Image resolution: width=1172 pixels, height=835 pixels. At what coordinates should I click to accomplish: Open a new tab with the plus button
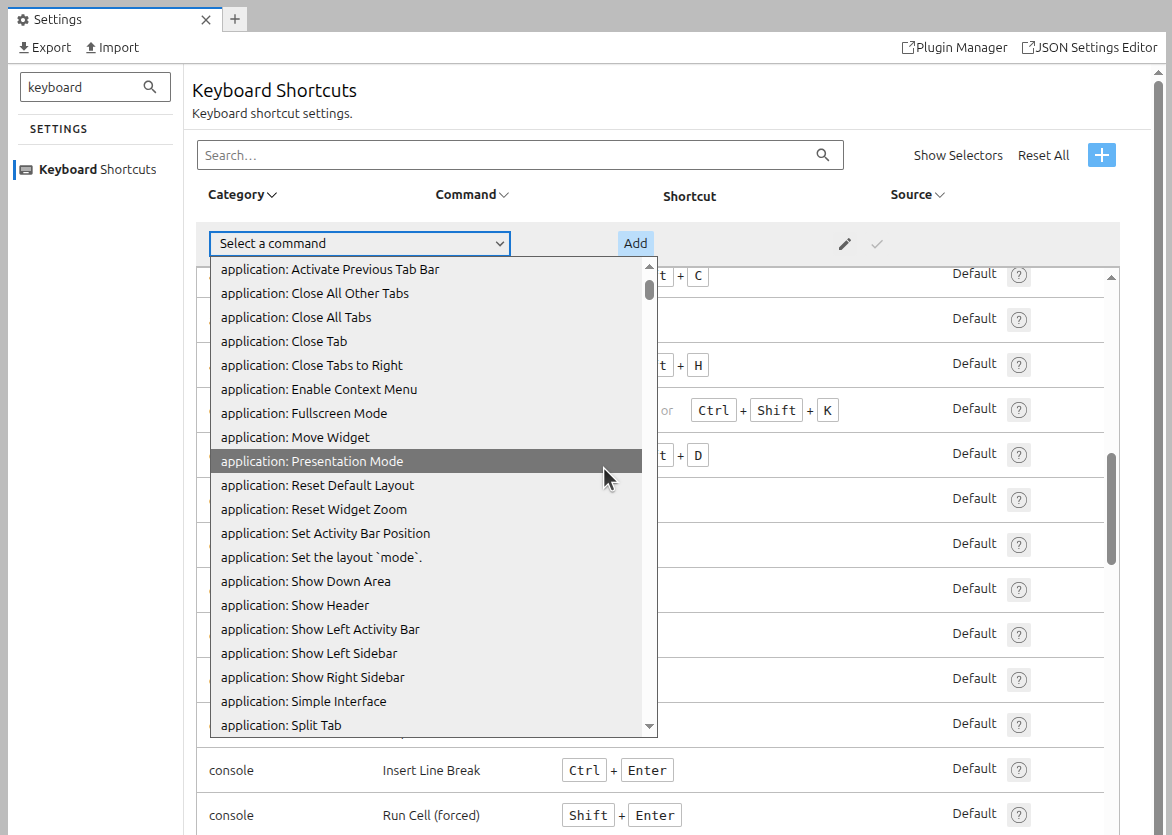coord(235,19)
